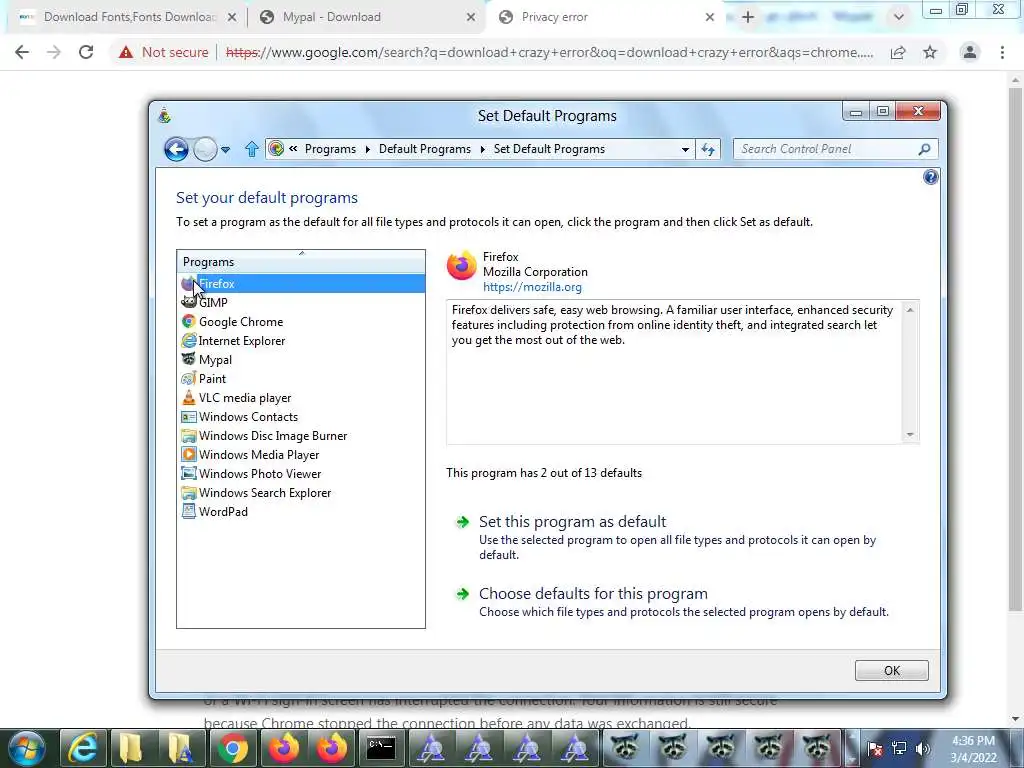The height and width of the screenshot is (768, 1024).
Task: Launch Internet Explorer from taskbar
Action: (x=83, y=748)
